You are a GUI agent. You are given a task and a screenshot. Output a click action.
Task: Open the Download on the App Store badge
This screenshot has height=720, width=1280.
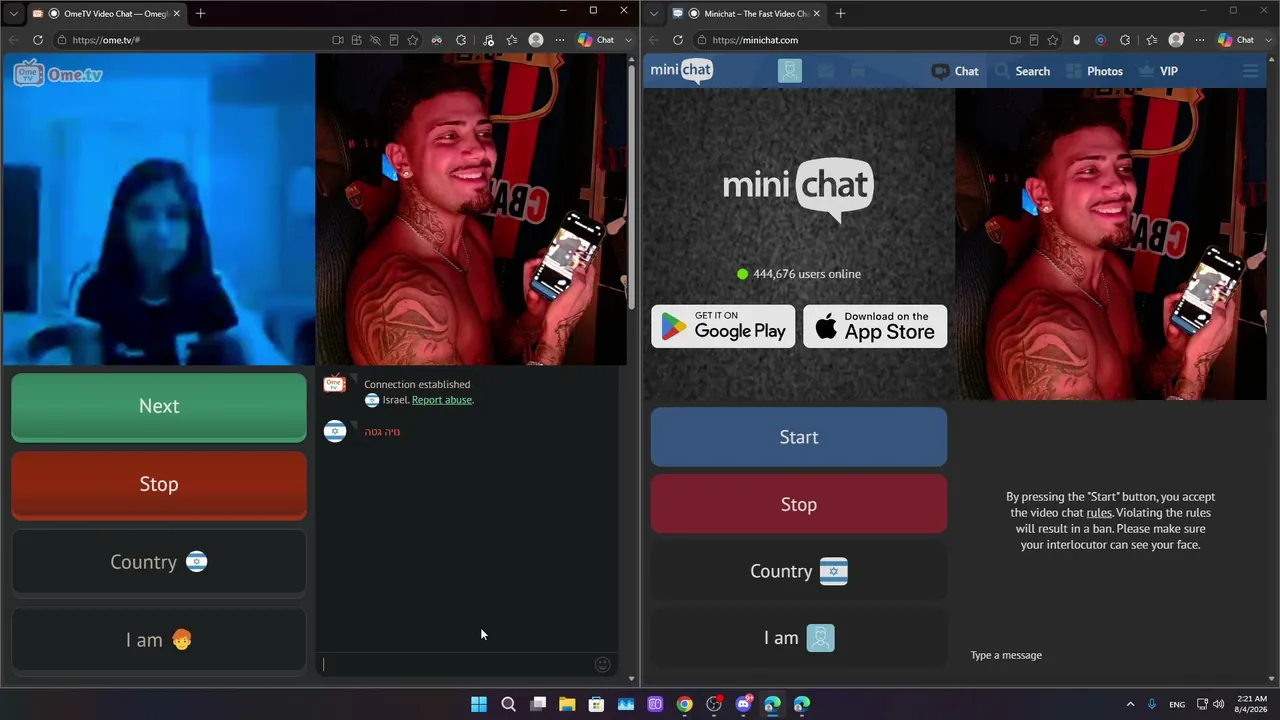click(x=875, y=326)
